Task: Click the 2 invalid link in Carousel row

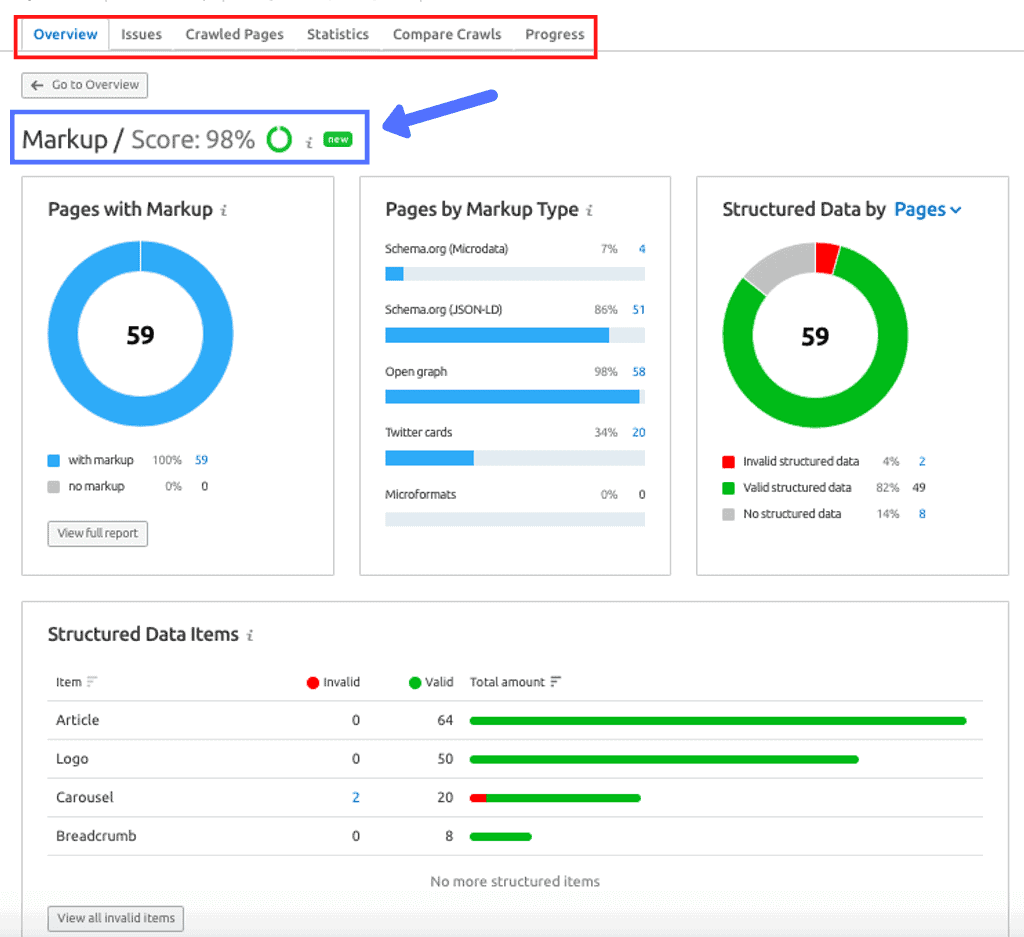Action: click(x=356, y=797)
